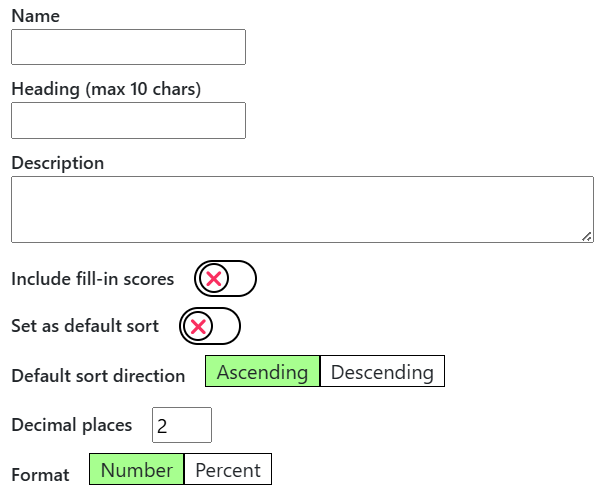Click red X knob on fill-in scores switch
601x492 pixels.
click(x=213, y=279)
